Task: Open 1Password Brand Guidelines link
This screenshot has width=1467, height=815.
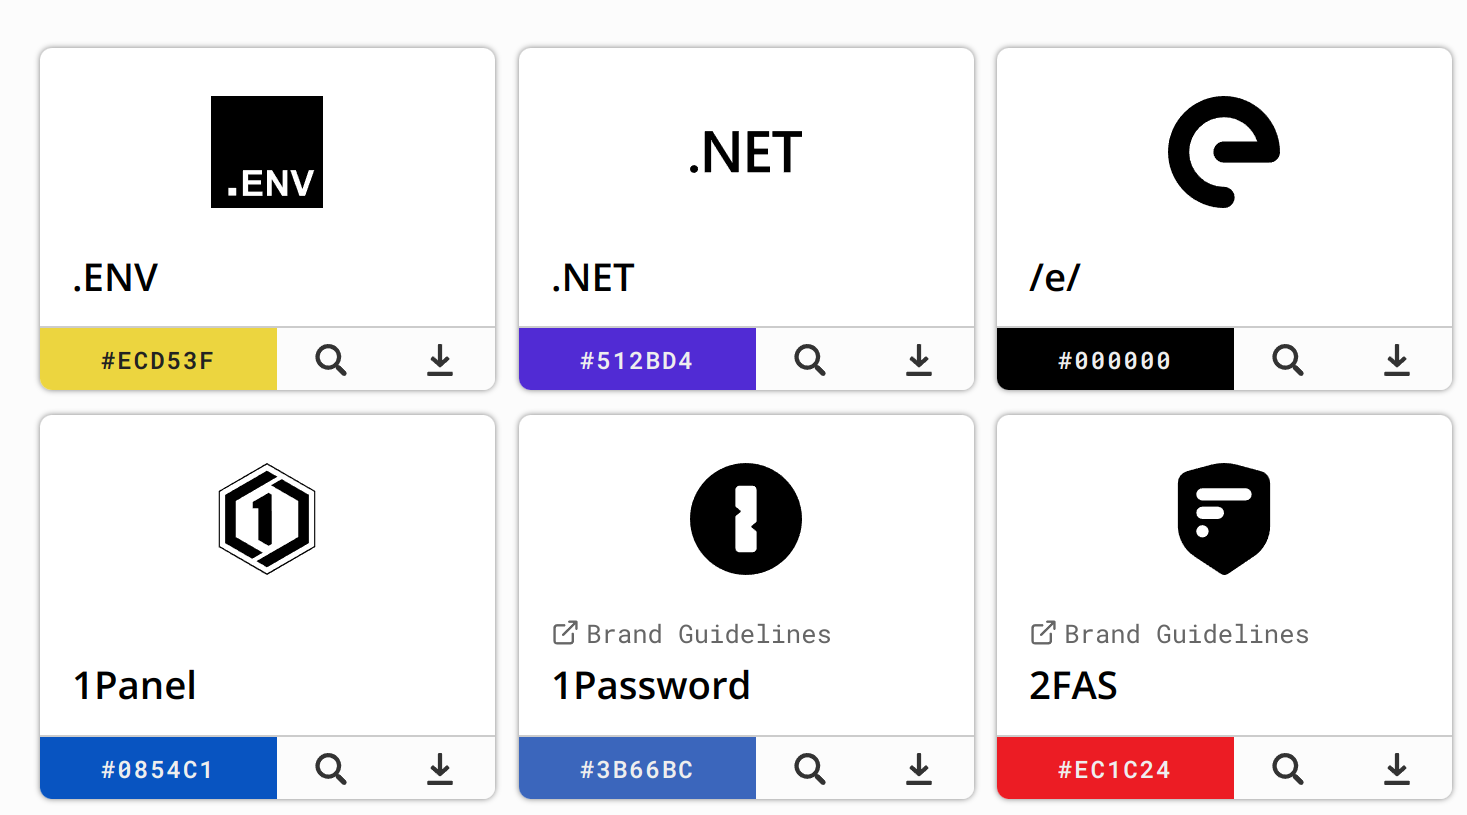Action: point(692,634)
